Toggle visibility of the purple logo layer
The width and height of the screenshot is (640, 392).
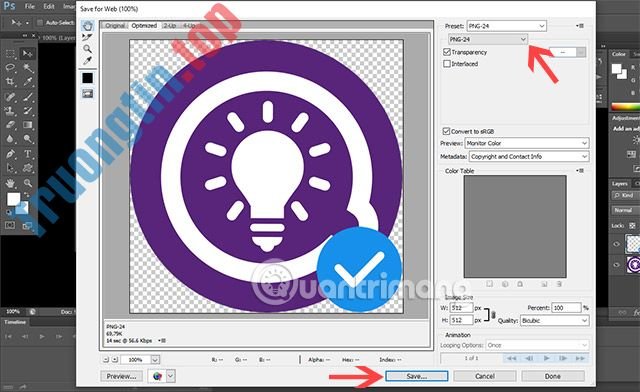616,265
